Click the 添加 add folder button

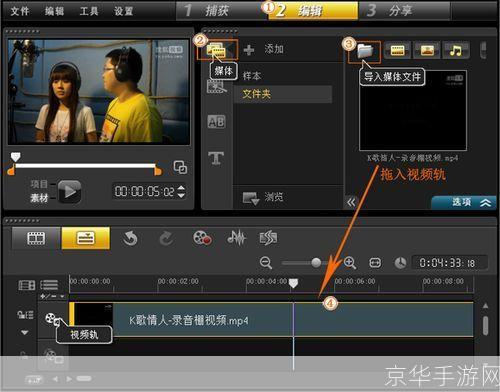(x=263, y=50)
